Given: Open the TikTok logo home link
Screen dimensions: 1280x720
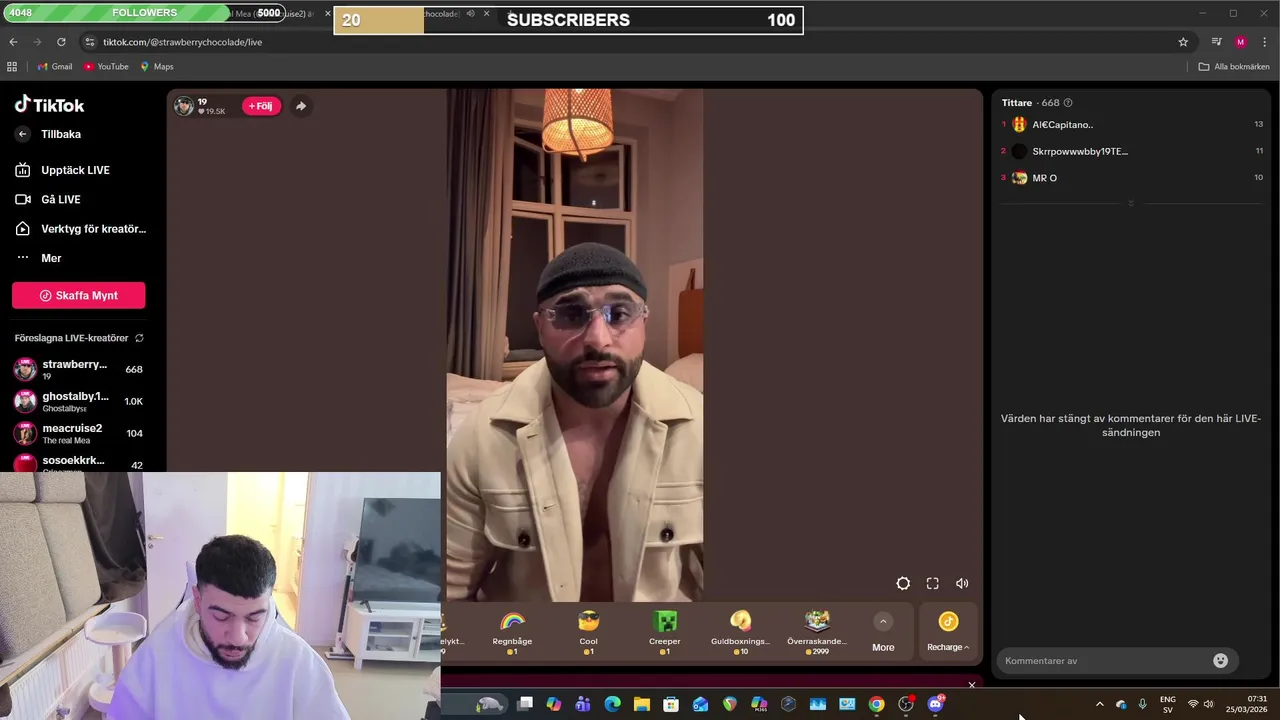Looking at the screenshot, I should [49, 105].
